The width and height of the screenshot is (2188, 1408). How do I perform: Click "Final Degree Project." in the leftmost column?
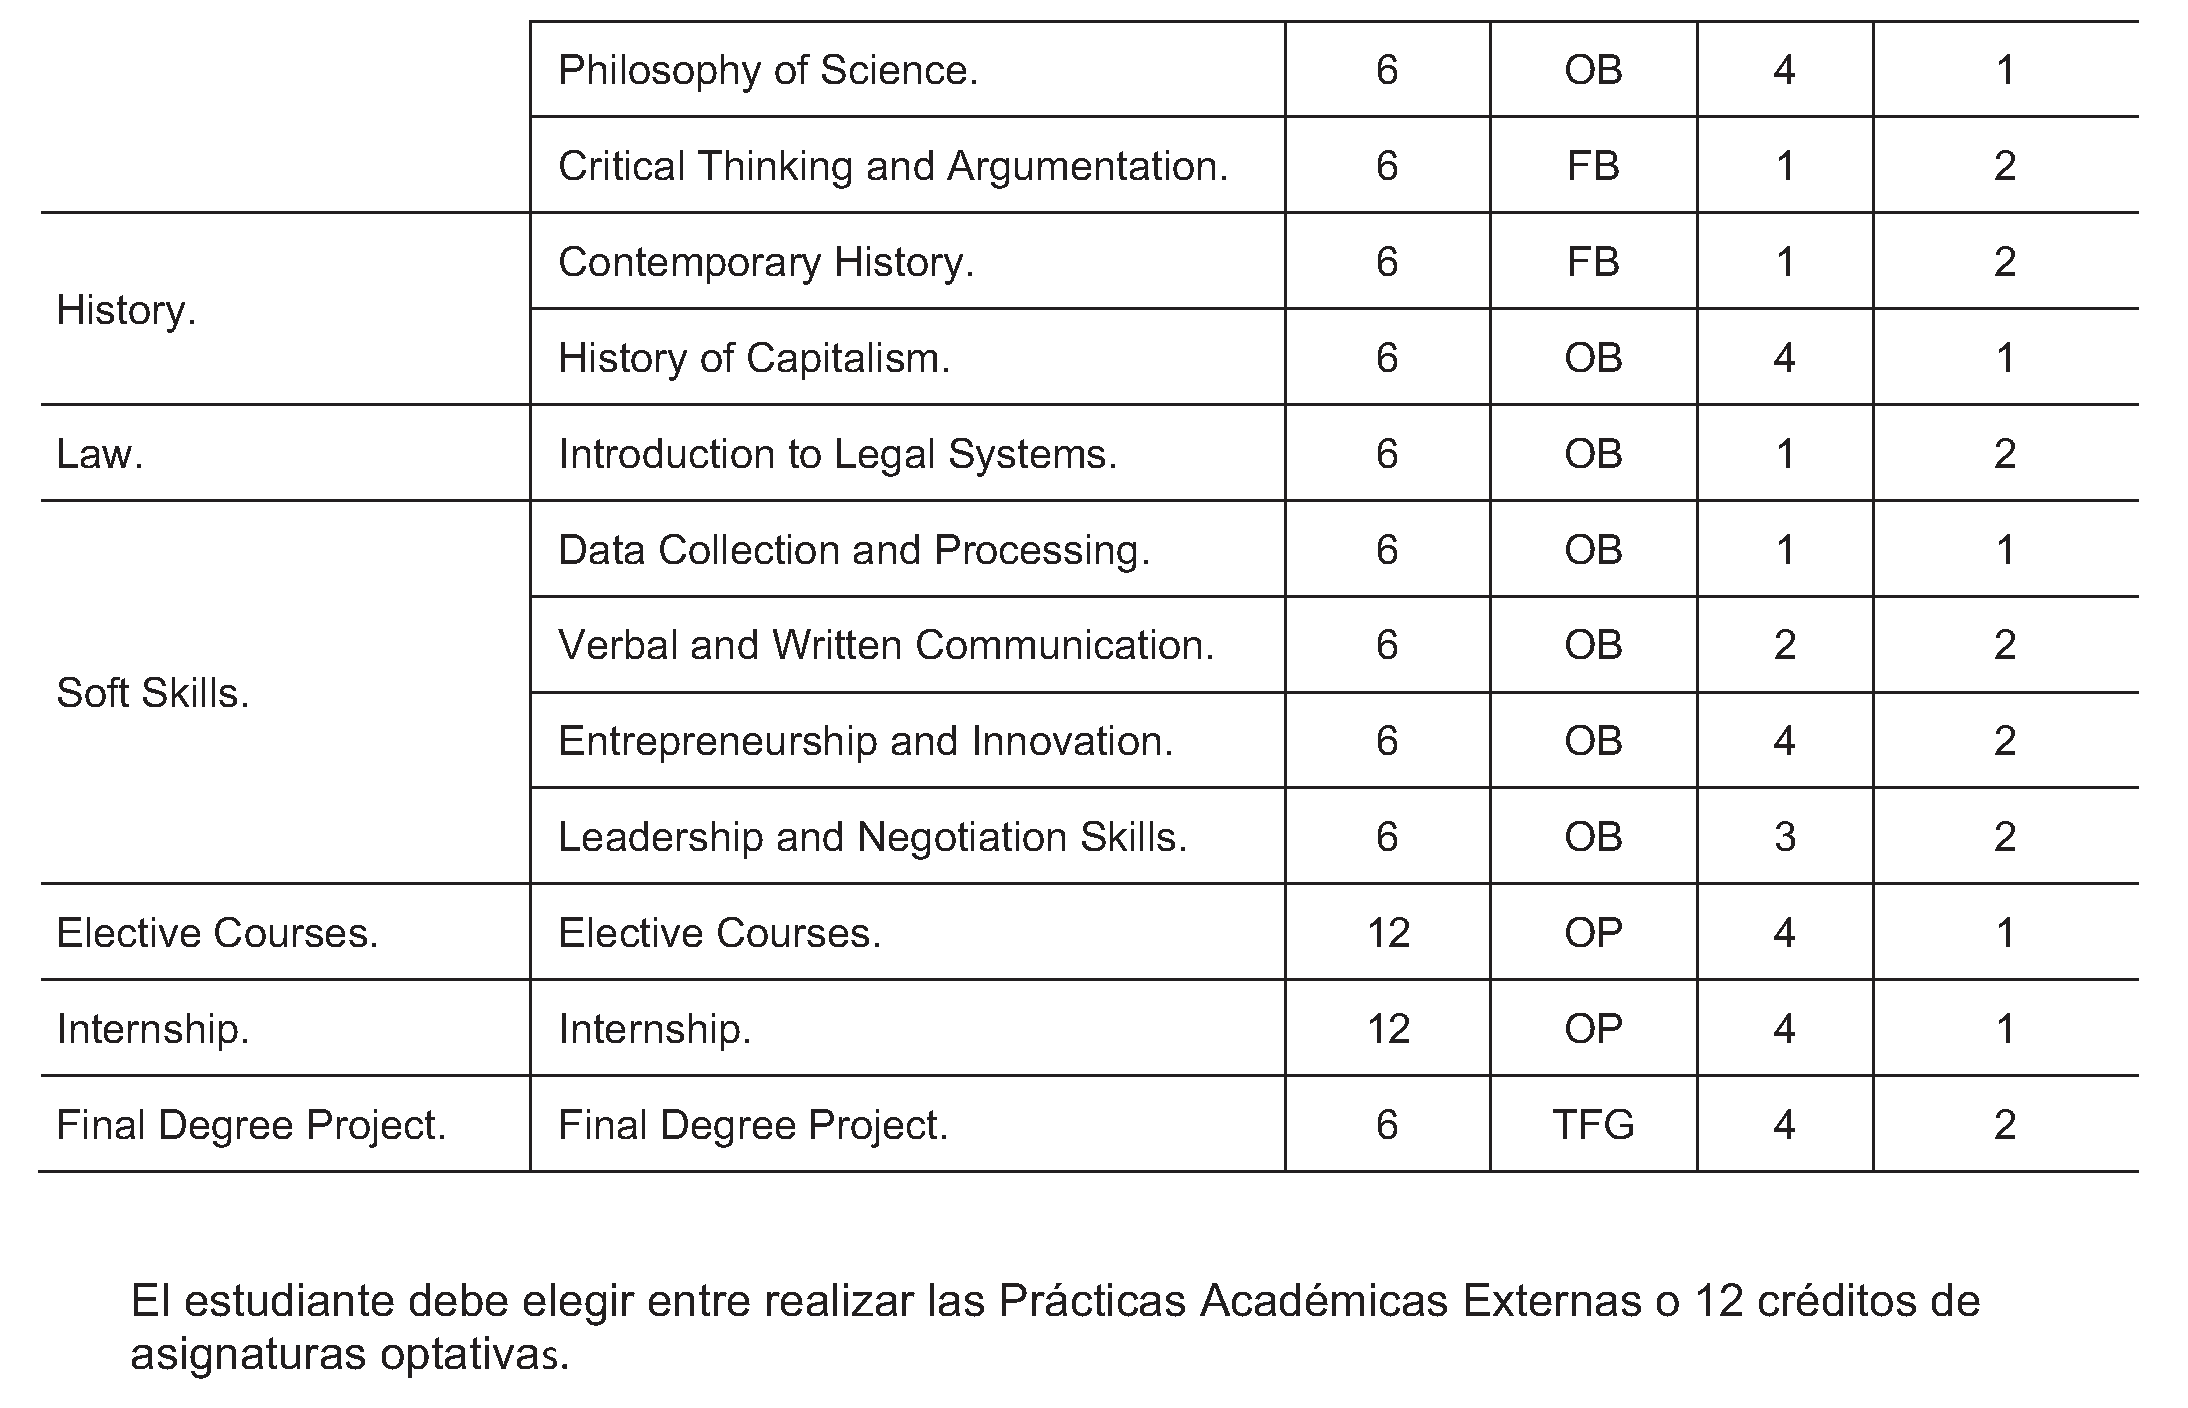pos(251,1125)
